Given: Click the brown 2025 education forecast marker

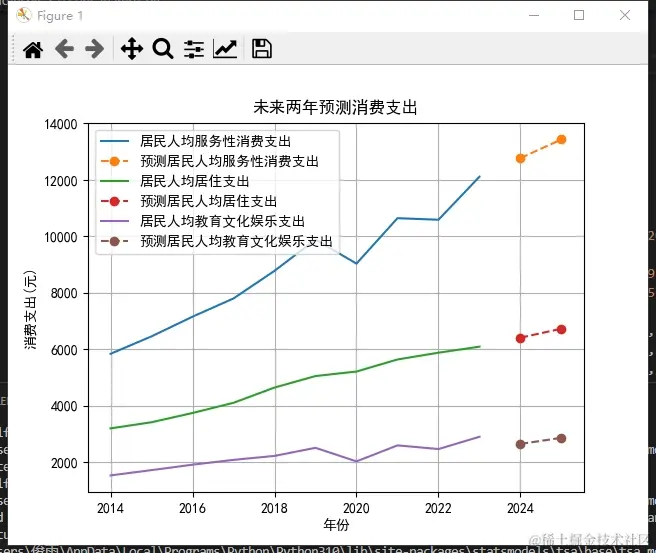Looking at the screenshot, I should [561, 438].
